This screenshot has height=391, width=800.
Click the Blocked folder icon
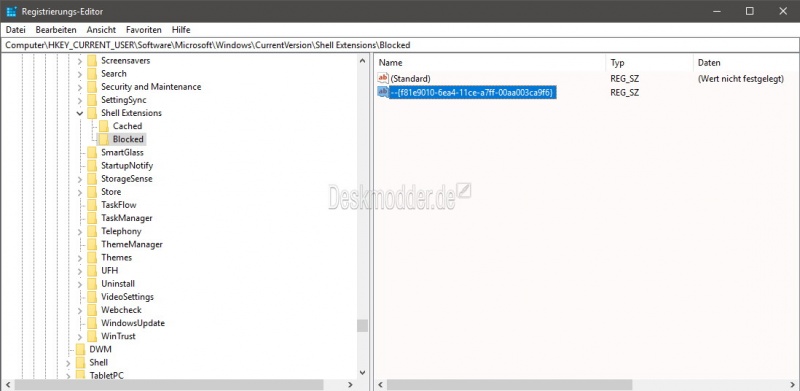click(104, 139)
